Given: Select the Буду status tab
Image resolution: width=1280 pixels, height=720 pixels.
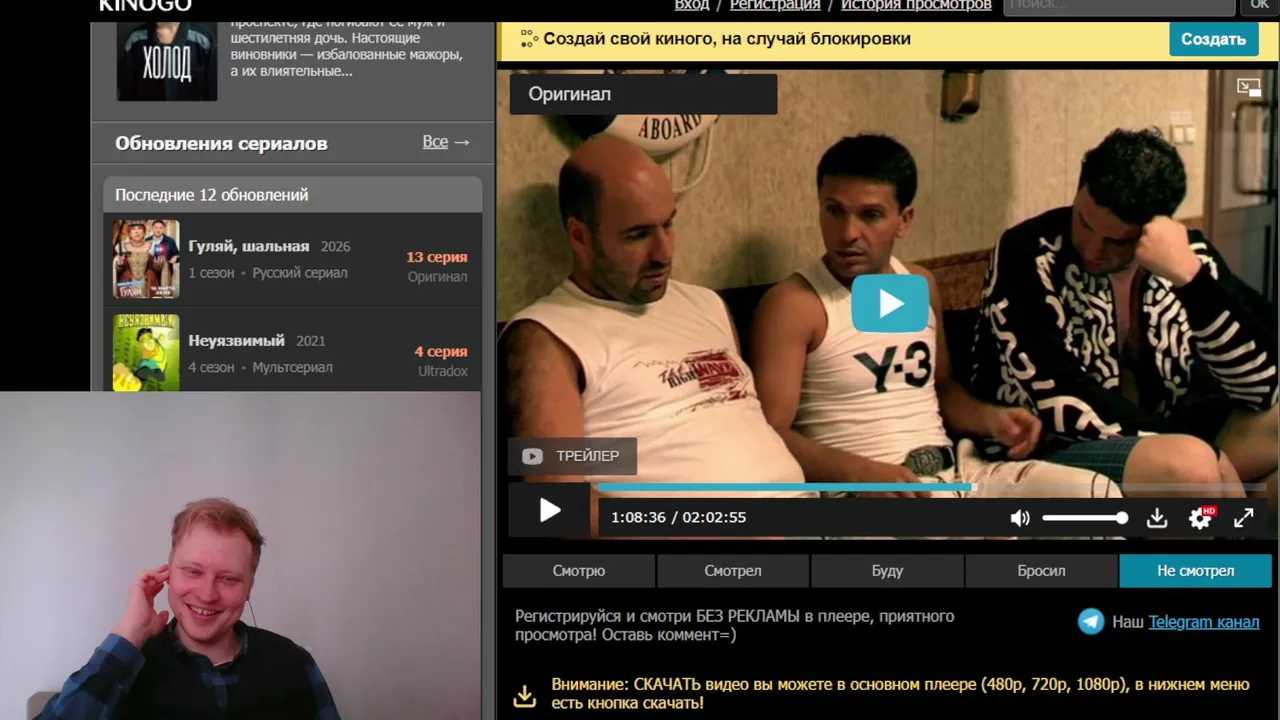Looking at the screenshot, I should [x=887, y=571].
